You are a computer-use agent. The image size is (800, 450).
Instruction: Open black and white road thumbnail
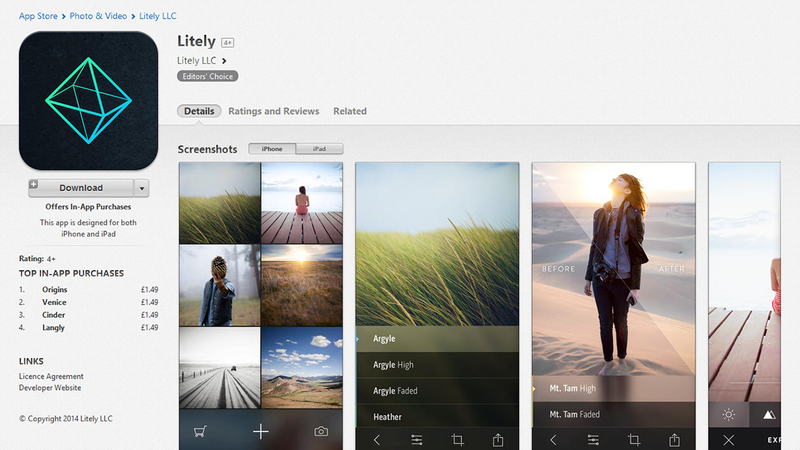click(x=220, y=368)
